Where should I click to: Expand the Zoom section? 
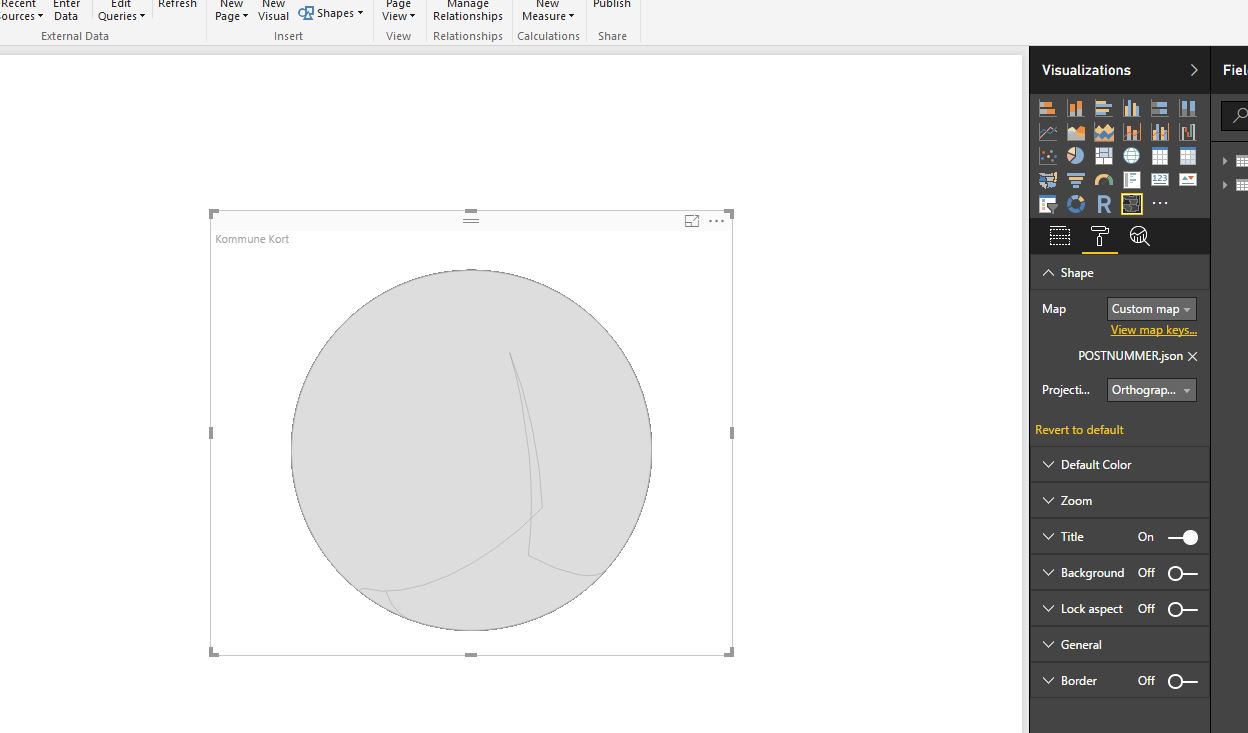coord(1119,501)
